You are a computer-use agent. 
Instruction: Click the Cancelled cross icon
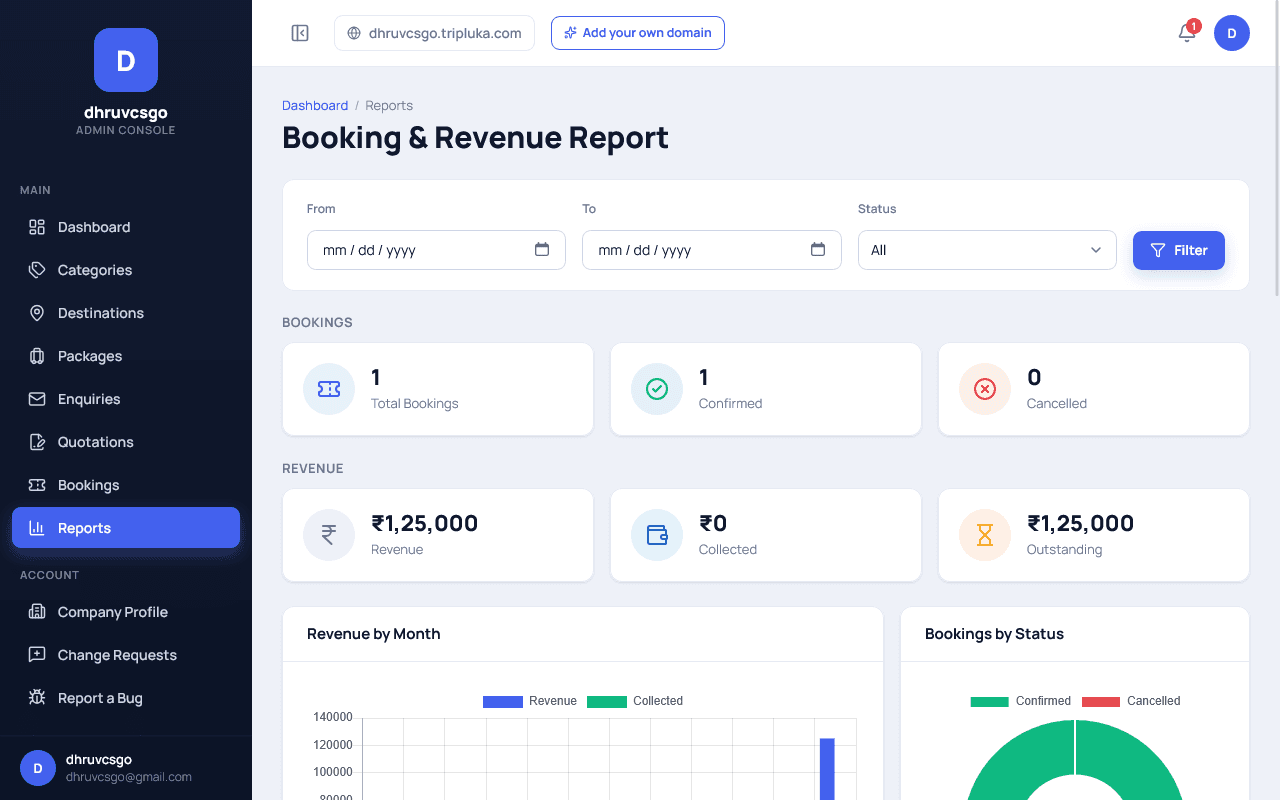[985, 389]
